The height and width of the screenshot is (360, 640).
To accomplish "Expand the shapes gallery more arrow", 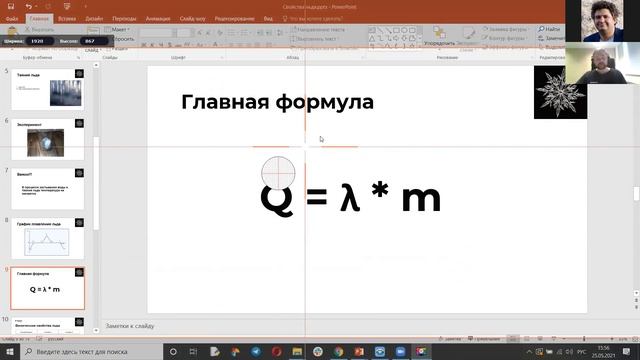I will click(420, 46).
